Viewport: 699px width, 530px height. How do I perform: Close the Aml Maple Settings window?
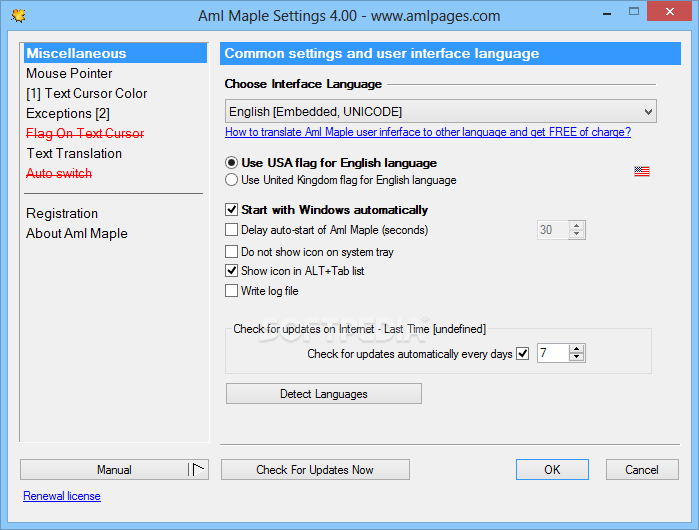[x=670, y=12]
